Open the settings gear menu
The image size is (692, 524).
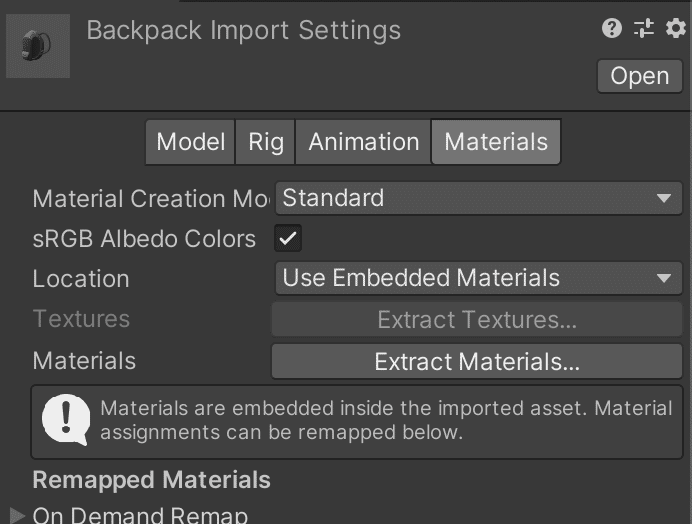675,29
